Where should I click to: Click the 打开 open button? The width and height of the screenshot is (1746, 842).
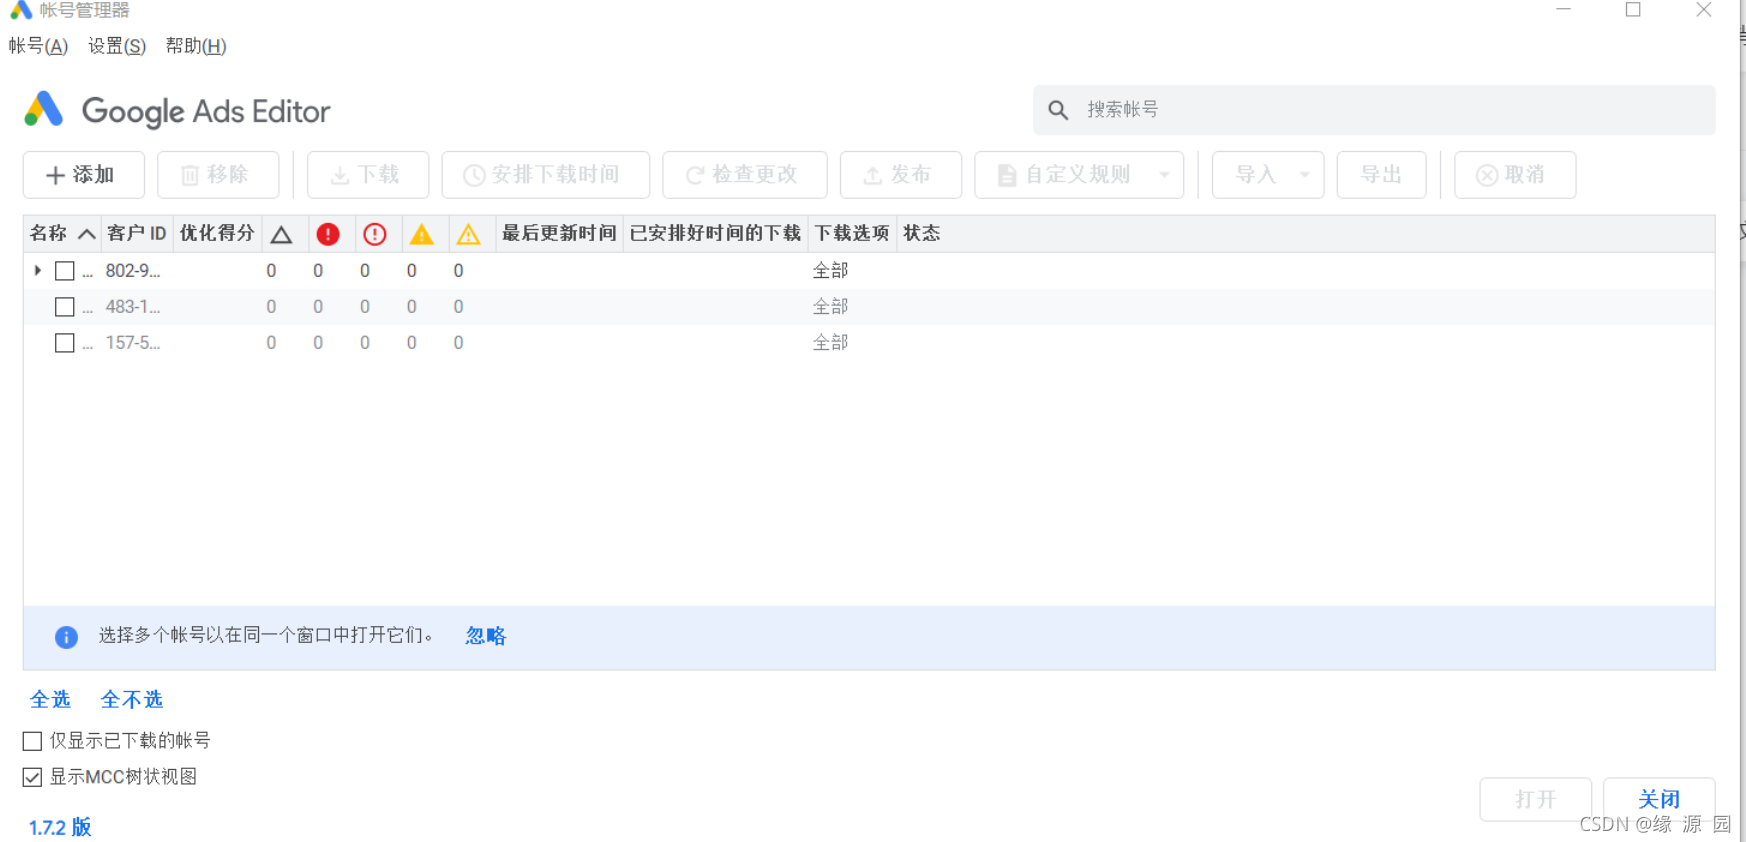click(1535, 799)
